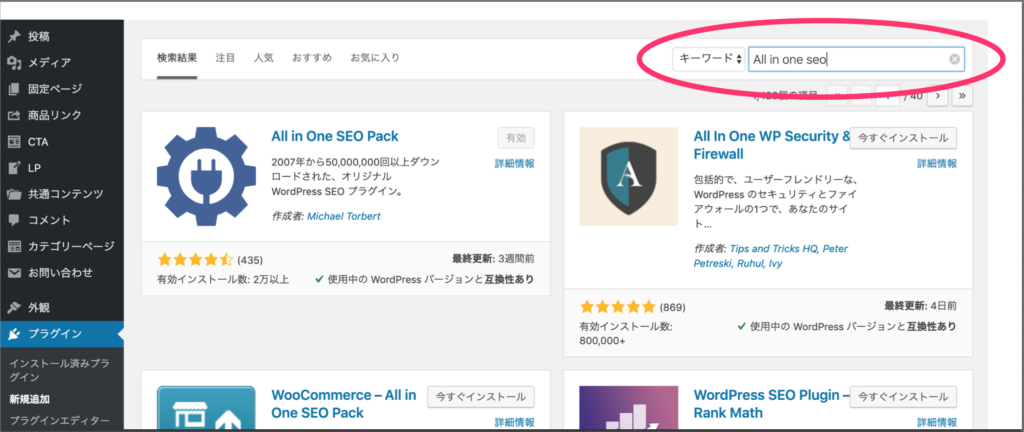Open the 外観 sidebar menu

pyautogui.click(x=42, y=307)
